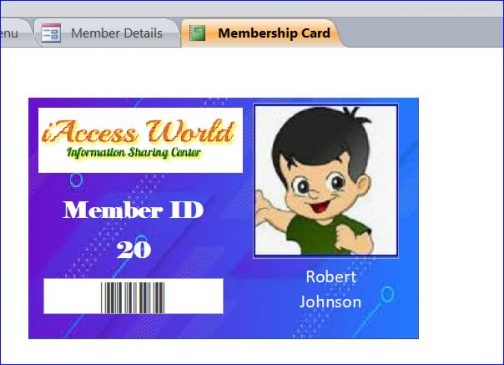Click the green Membership Card report icon
Viewport: 504px width, 365px height.
pos(197,33)
